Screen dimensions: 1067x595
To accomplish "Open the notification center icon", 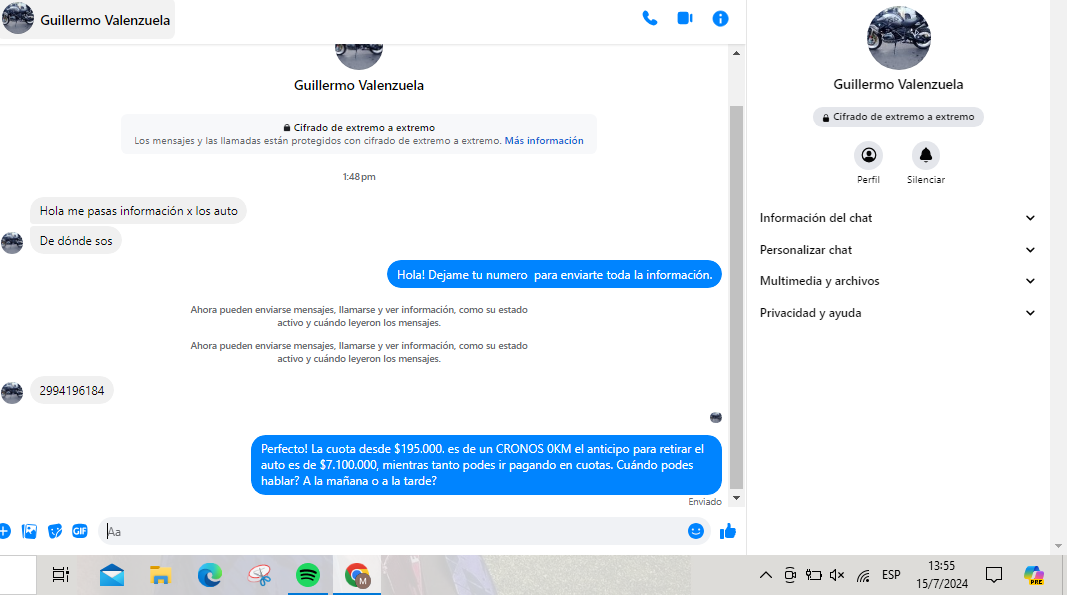I will coord(994,575).
